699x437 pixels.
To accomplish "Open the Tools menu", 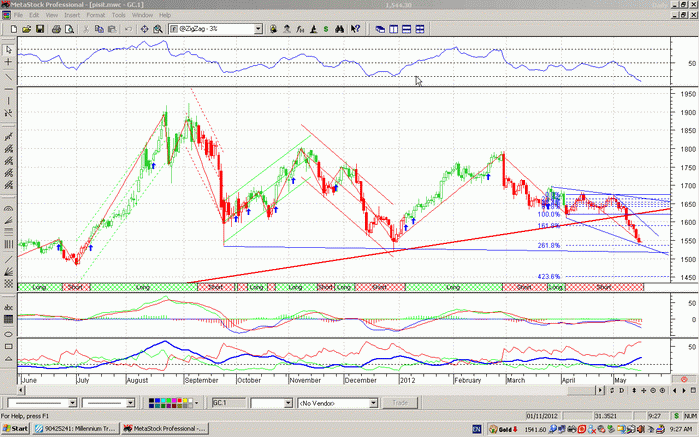I will (x=119, y=16).
